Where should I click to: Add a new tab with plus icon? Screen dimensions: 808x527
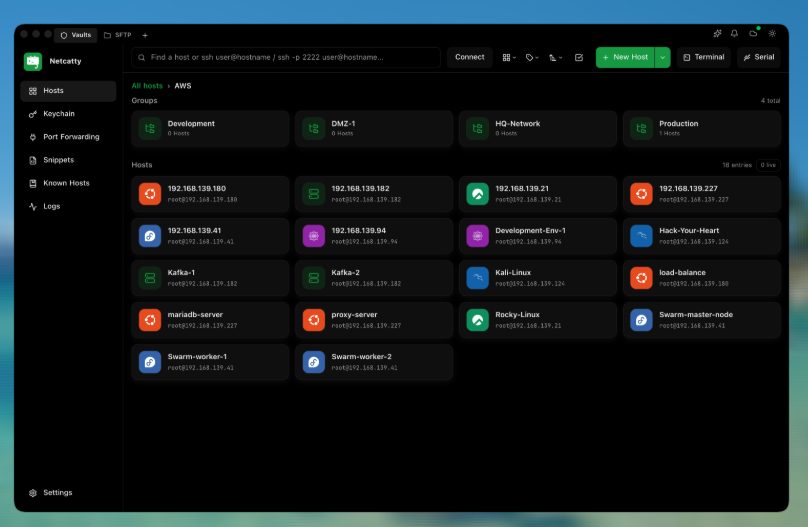click(x=145, y=36)
